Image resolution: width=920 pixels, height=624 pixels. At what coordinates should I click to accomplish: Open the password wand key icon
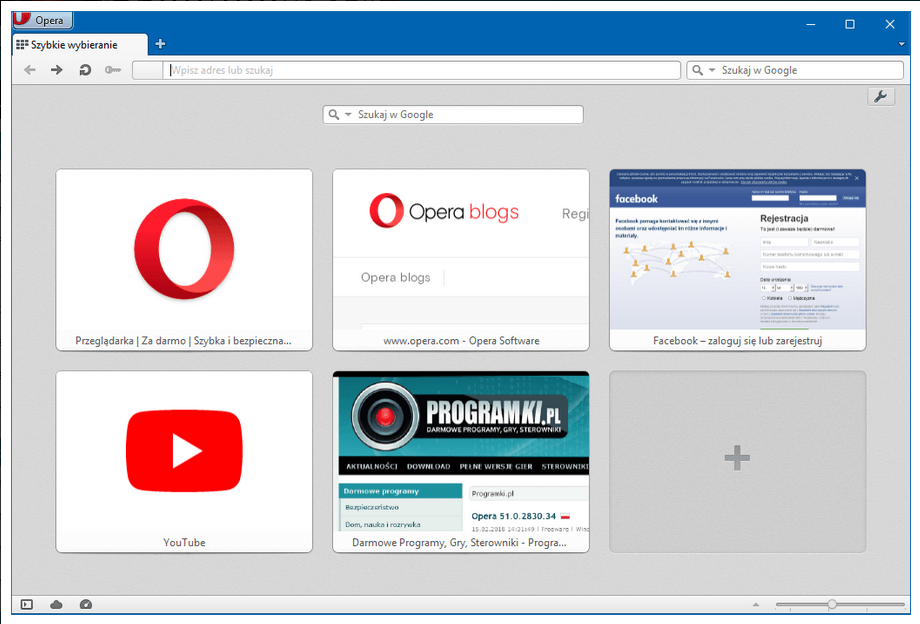(113, 70)
